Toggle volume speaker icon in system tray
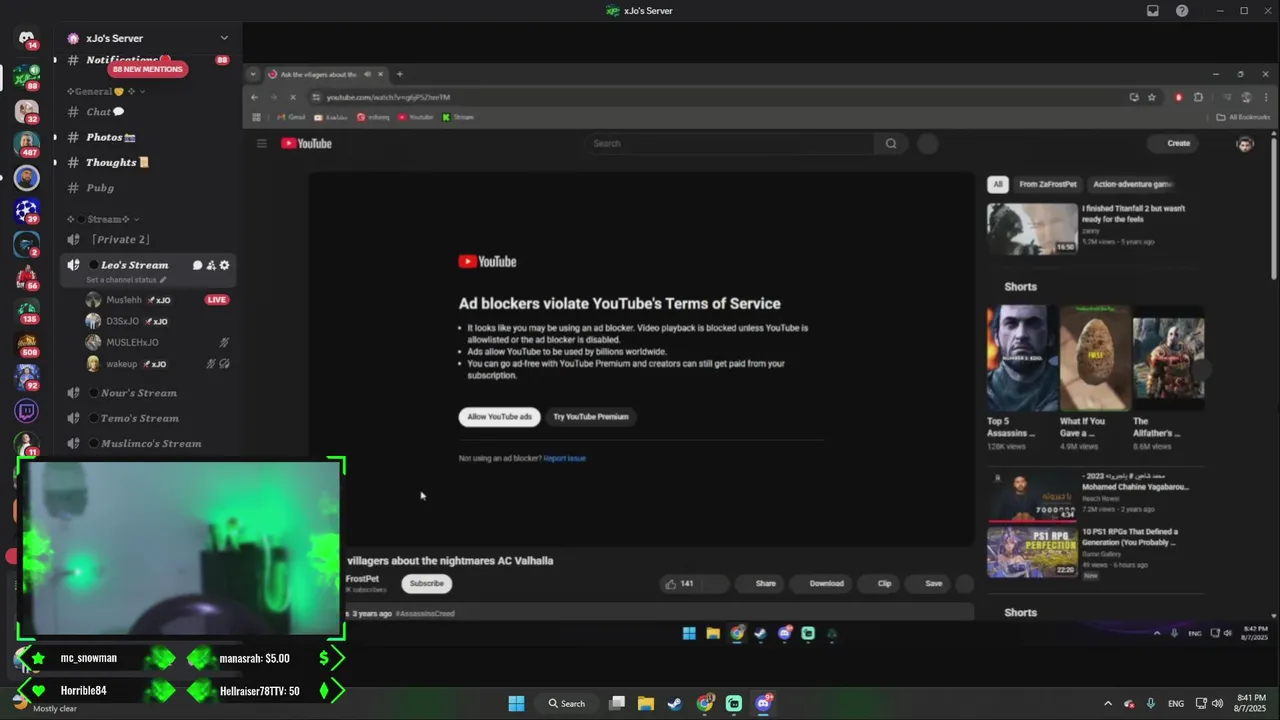The height and width of the screenshot is (720, 1280). pos(1218,703)
